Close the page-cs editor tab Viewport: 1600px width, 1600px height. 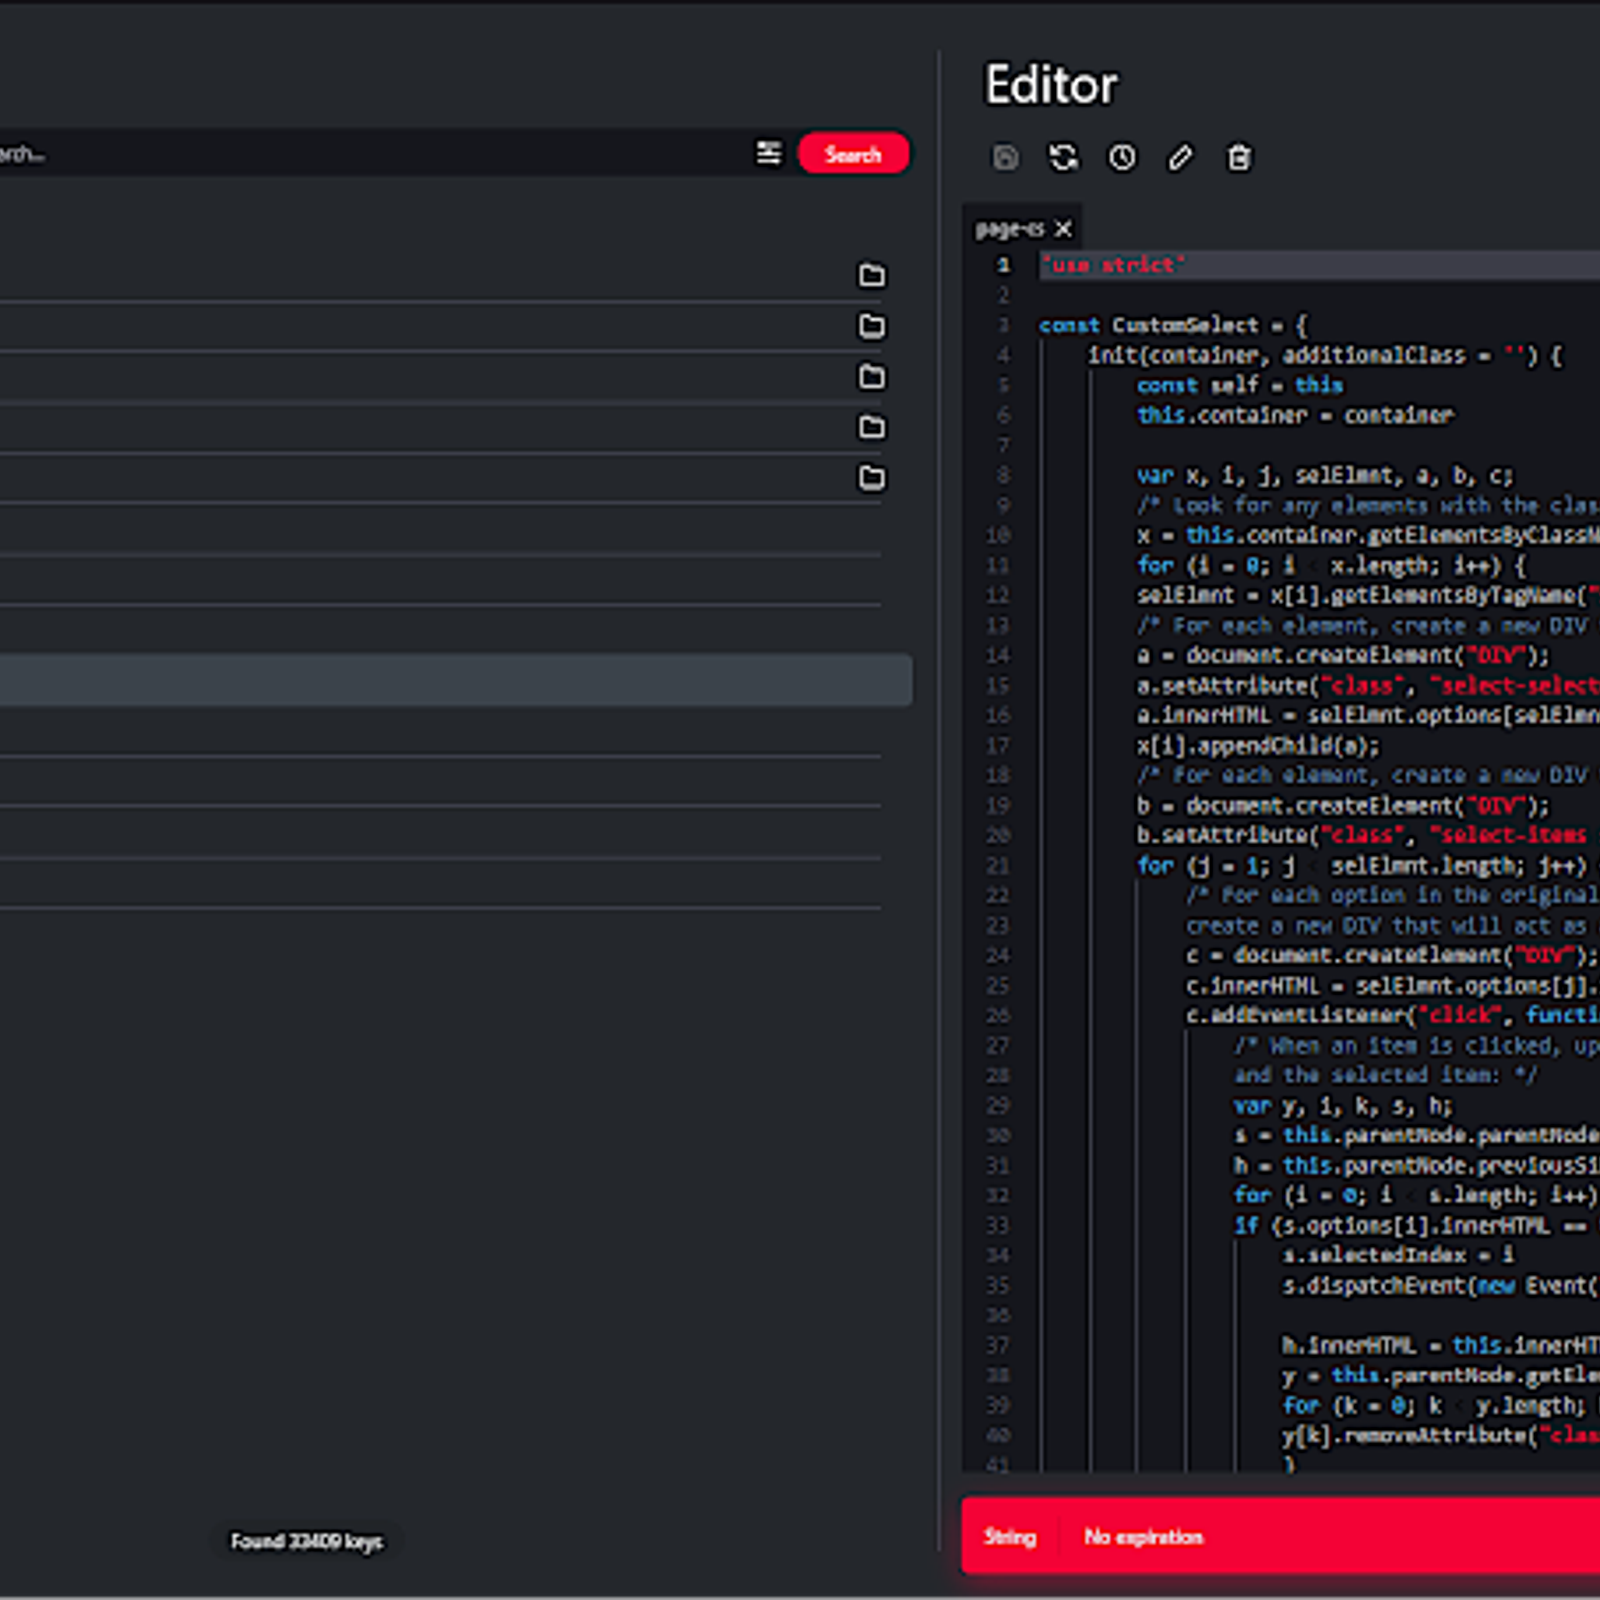tap(1064, 229)
